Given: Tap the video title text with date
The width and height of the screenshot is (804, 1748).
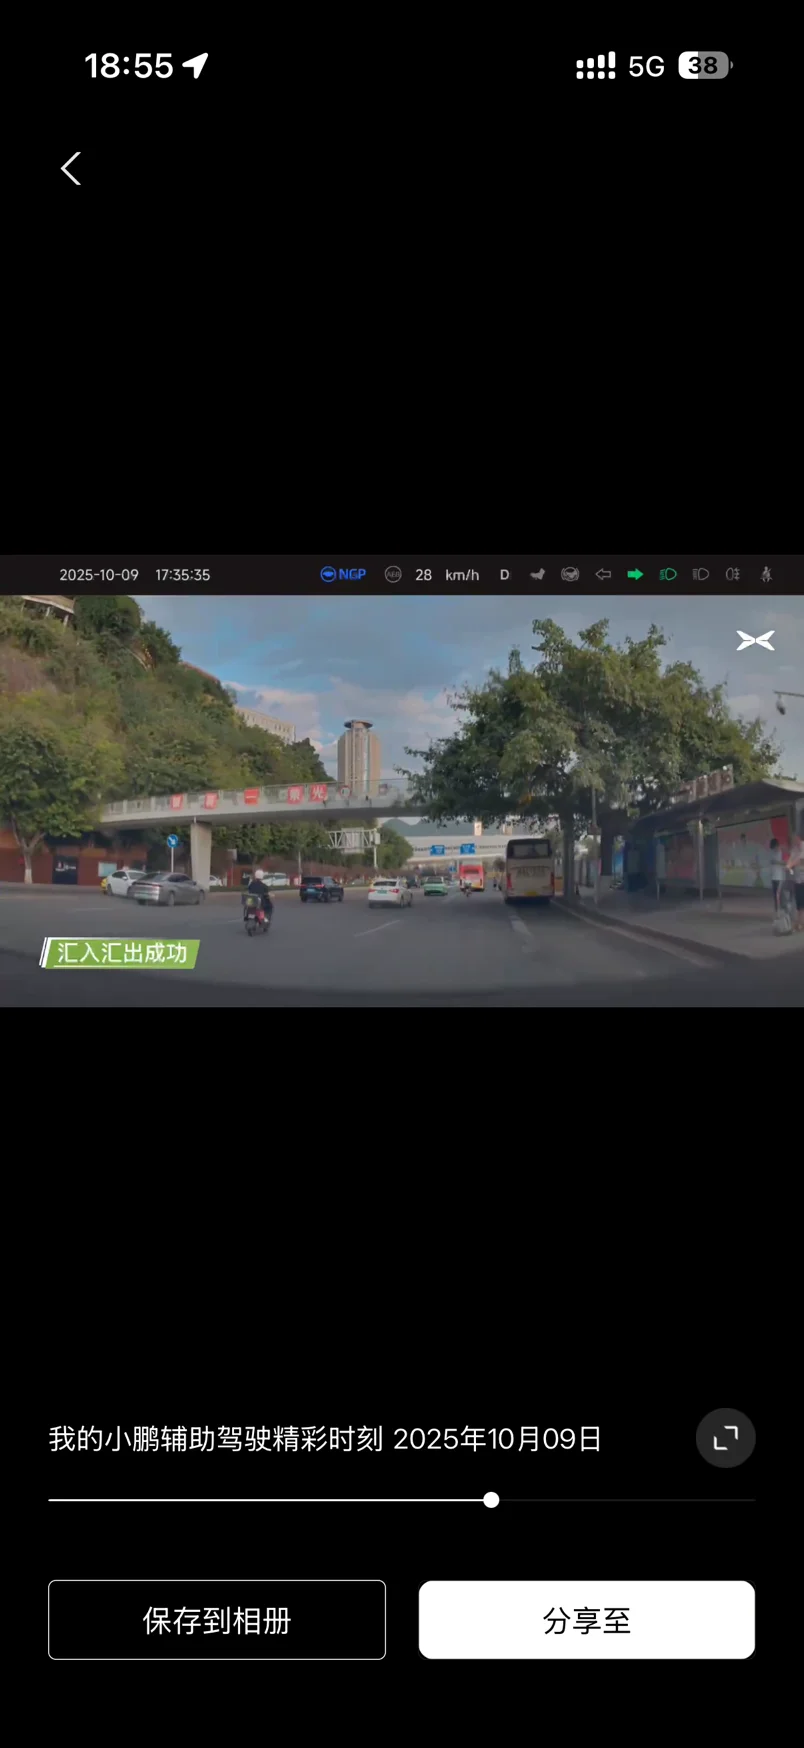Looking at the screenshot, I should pos(325,1439).
